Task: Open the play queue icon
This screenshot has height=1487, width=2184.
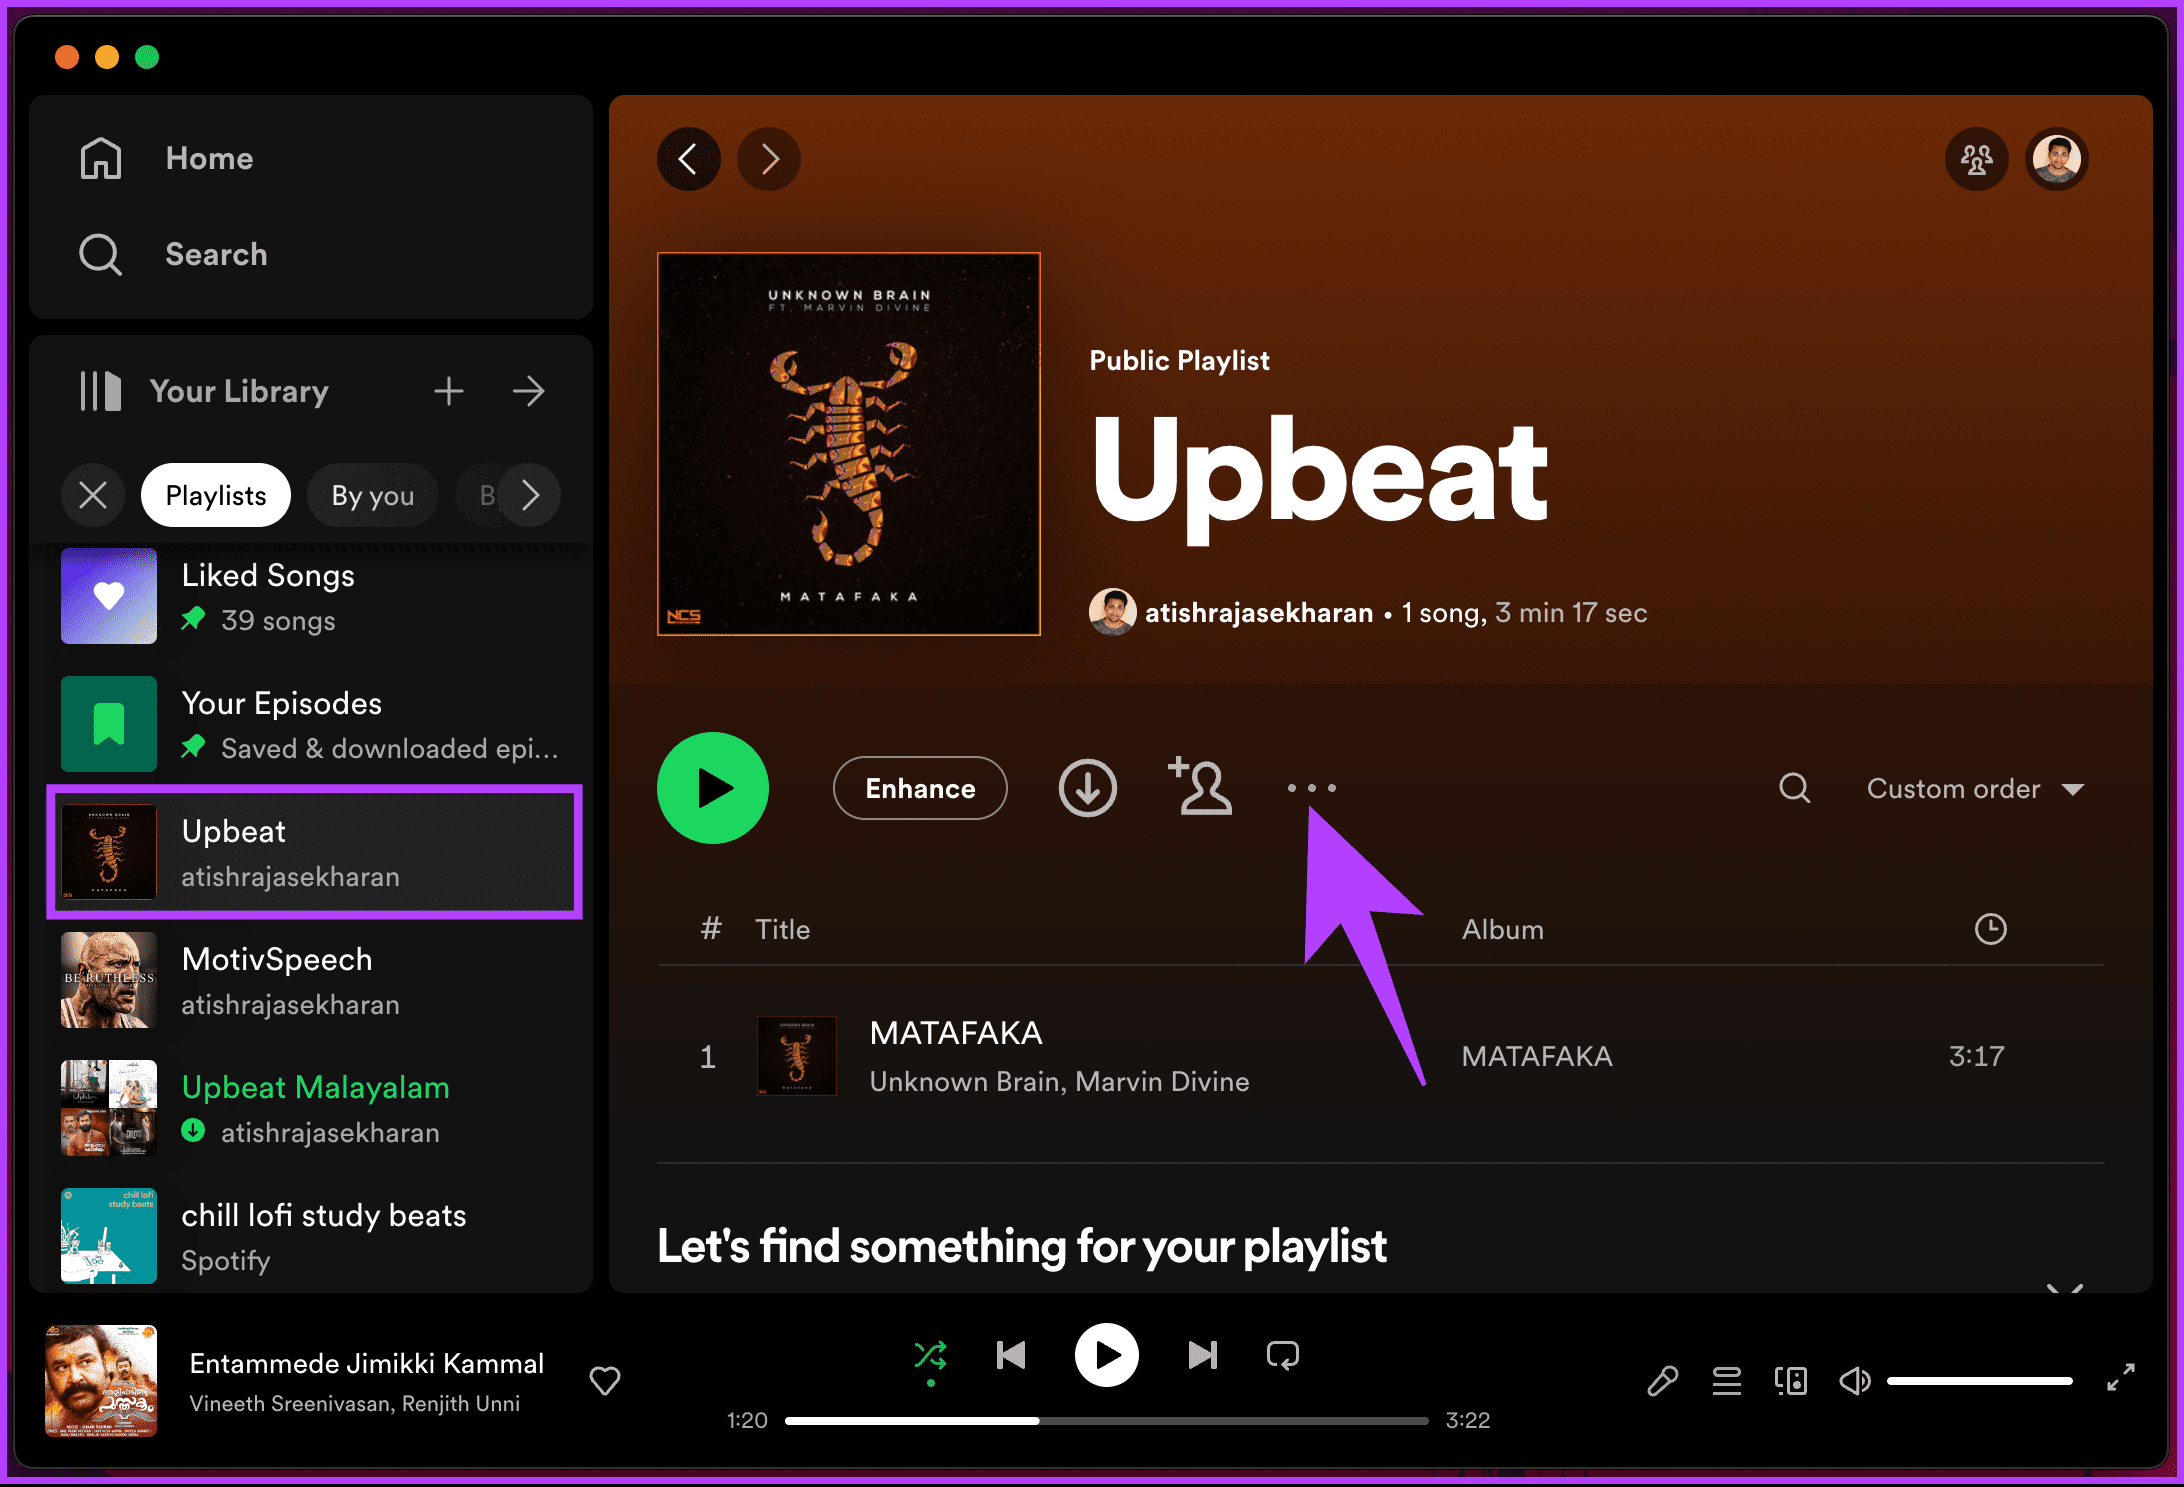Action: 1727,1381
